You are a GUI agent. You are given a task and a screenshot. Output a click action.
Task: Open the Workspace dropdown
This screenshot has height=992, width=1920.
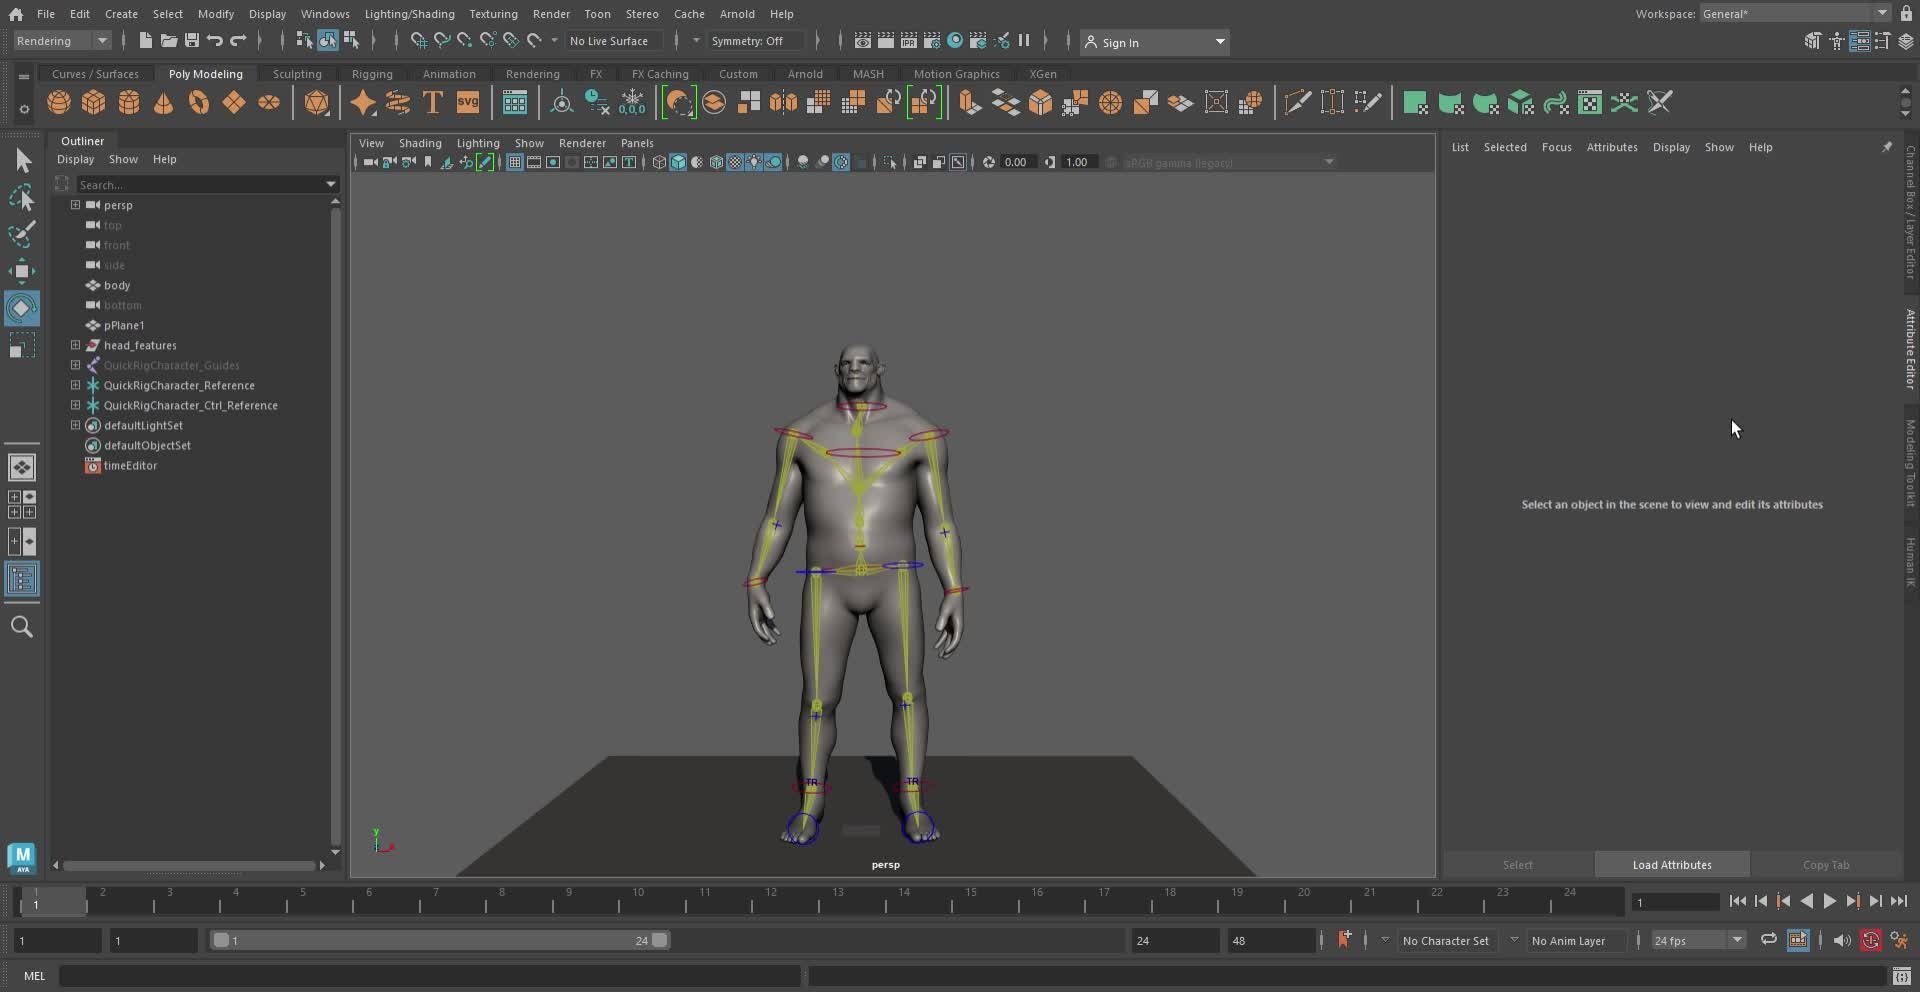(x=1790, y=13)
